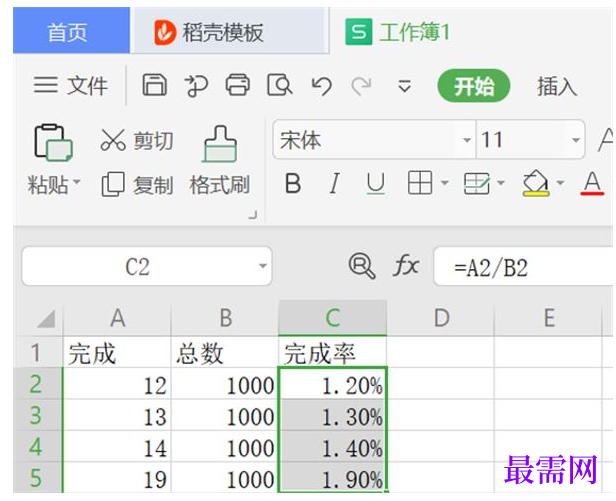Open clipboard group dialog launcher
The width and height of the screenshot is (616, 501).
coord(253,215)
